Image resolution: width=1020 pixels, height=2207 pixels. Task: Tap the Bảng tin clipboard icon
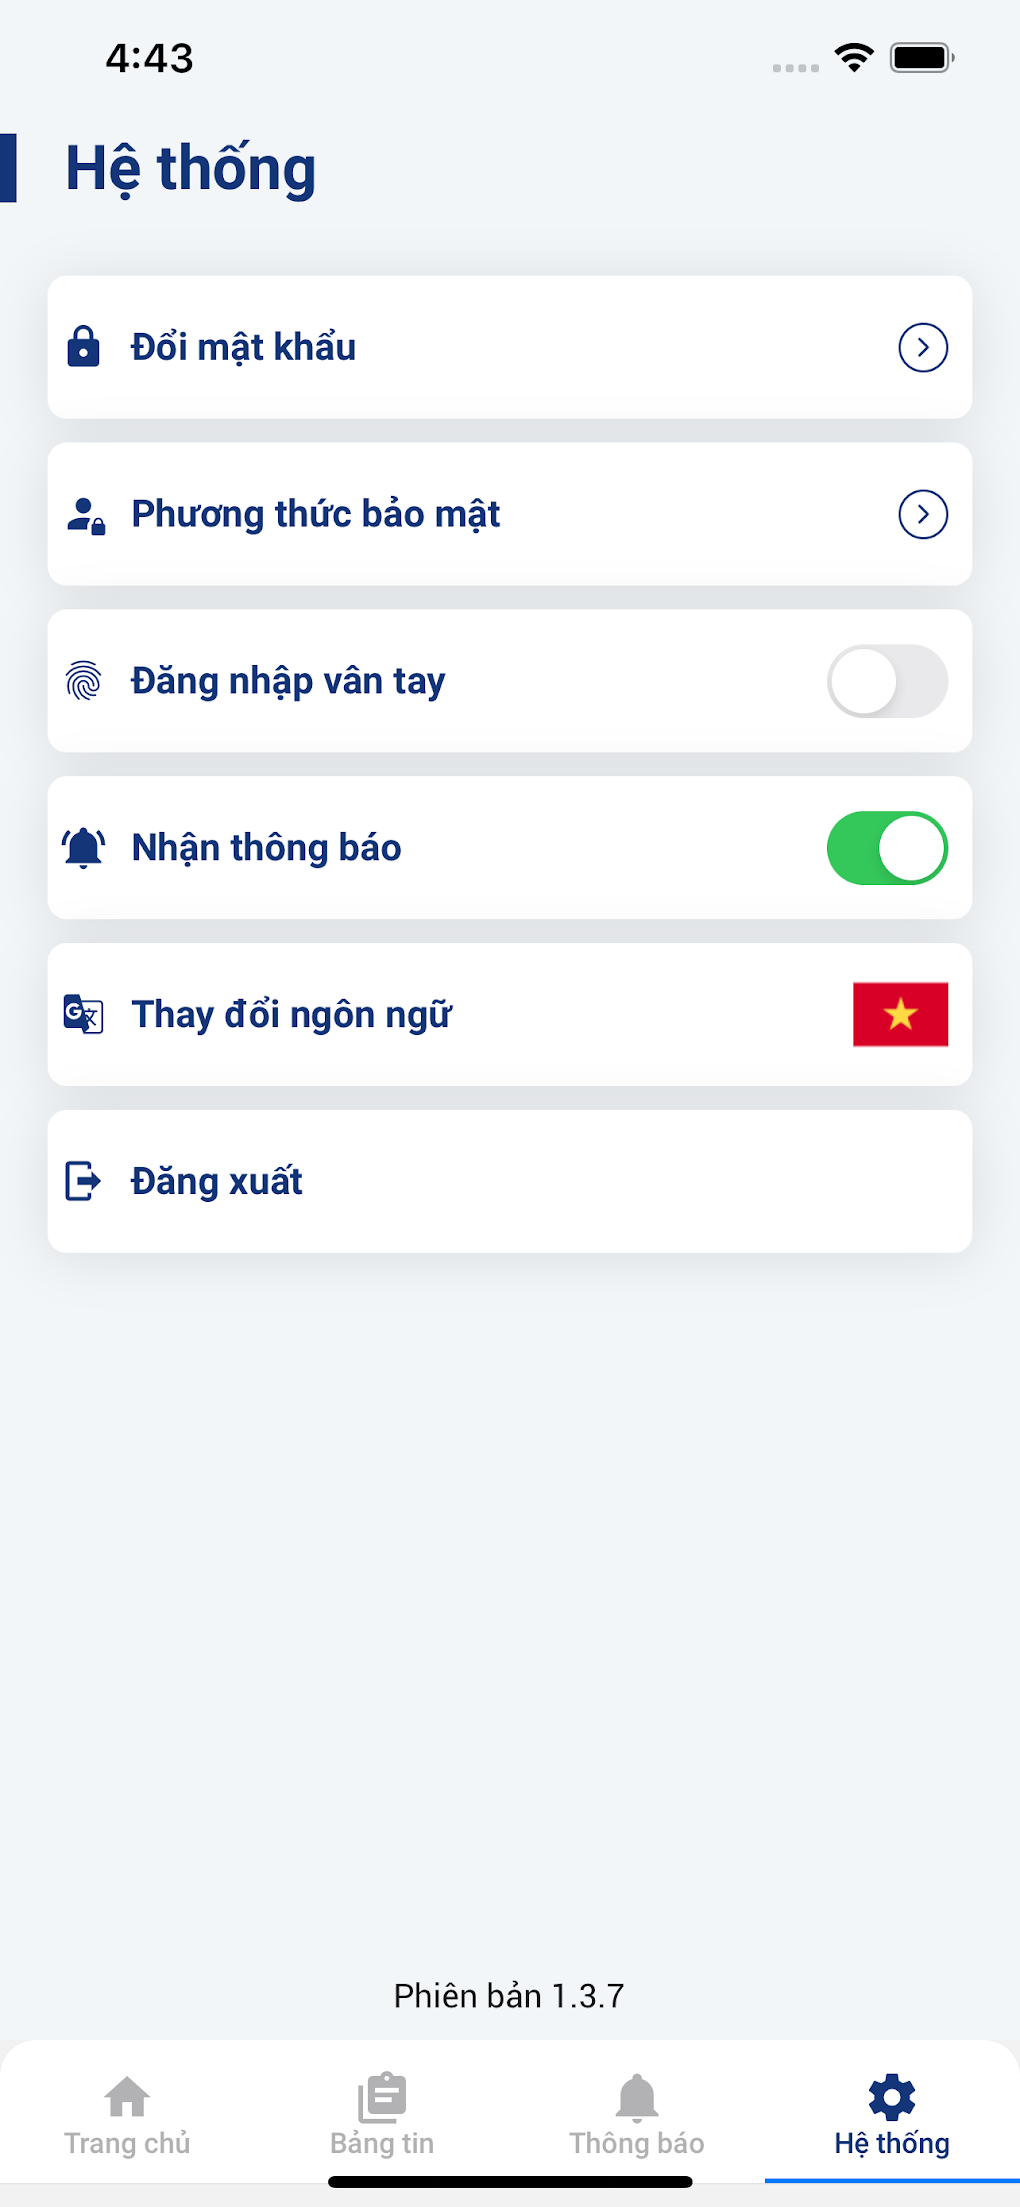tap(382, 2098)
